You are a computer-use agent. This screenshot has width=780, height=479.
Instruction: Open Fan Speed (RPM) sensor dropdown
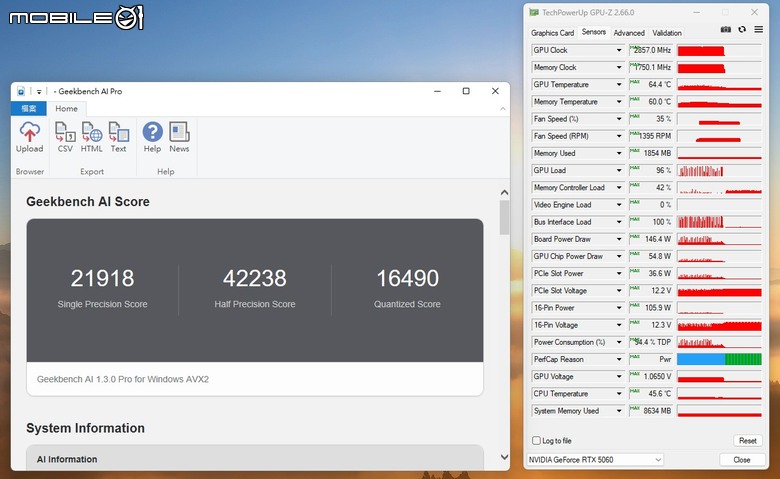click(619, 136)
